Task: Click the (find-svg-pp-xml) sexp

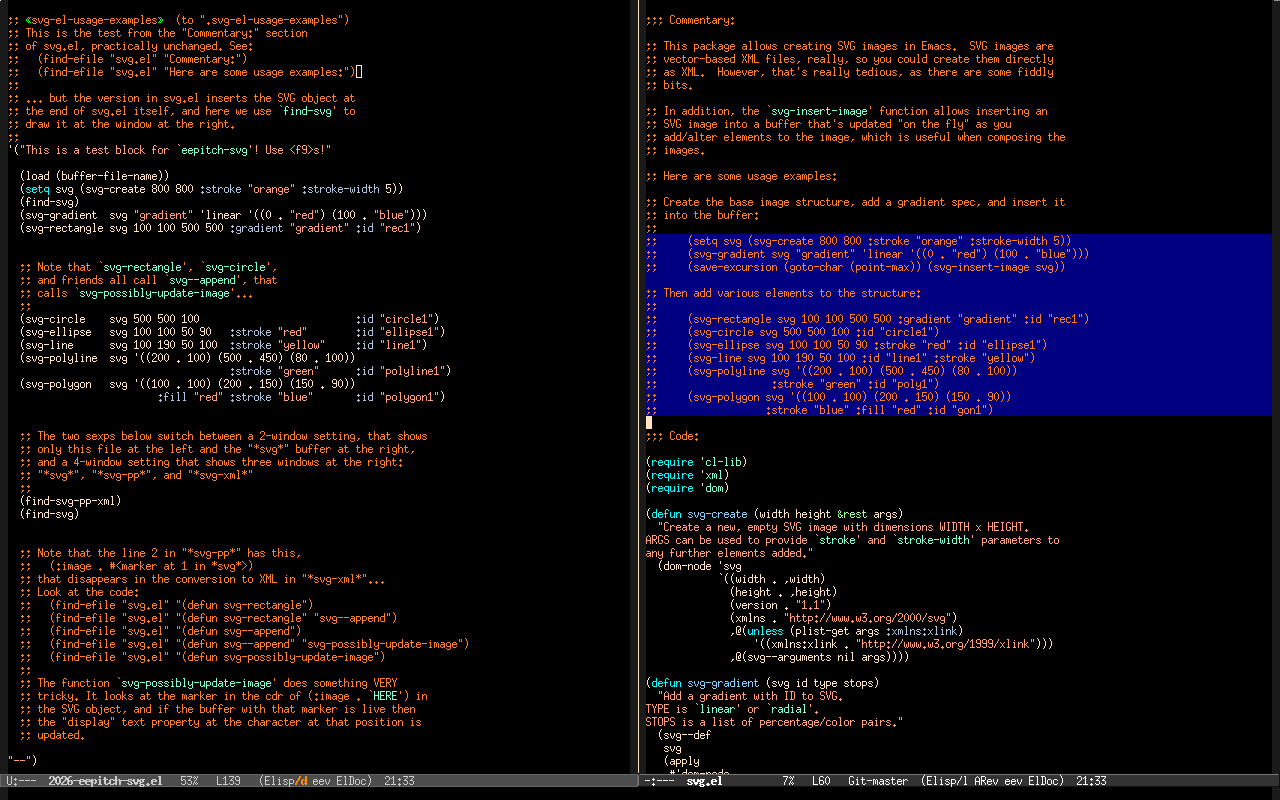Action: [x=69, y=501]
